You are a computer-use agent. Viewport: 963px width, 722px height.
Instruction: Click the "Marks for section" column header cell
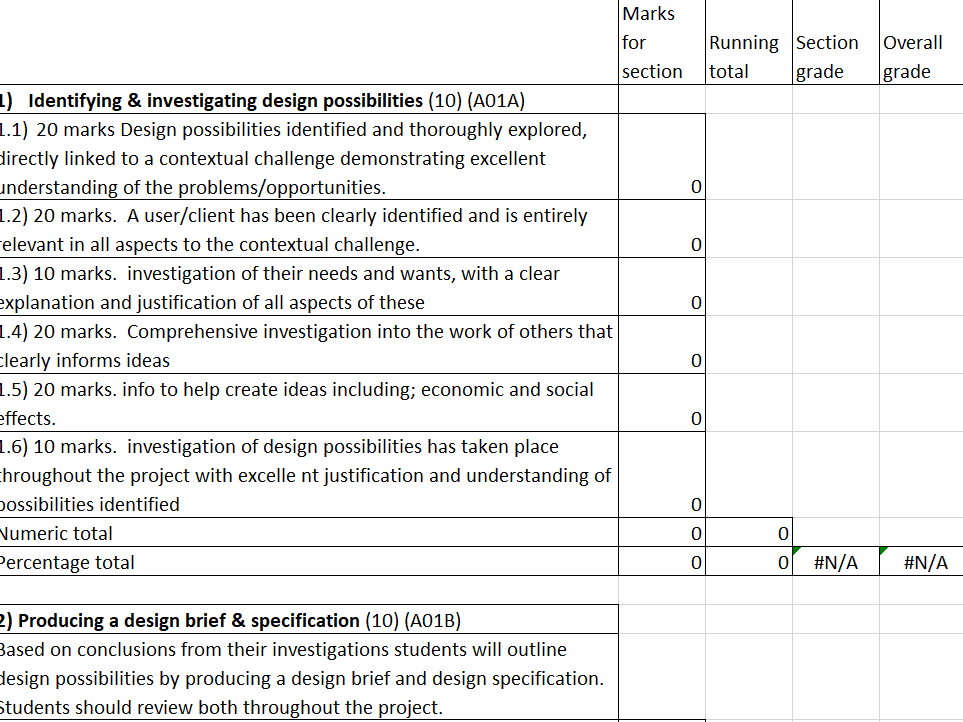(x=660, y=42)
